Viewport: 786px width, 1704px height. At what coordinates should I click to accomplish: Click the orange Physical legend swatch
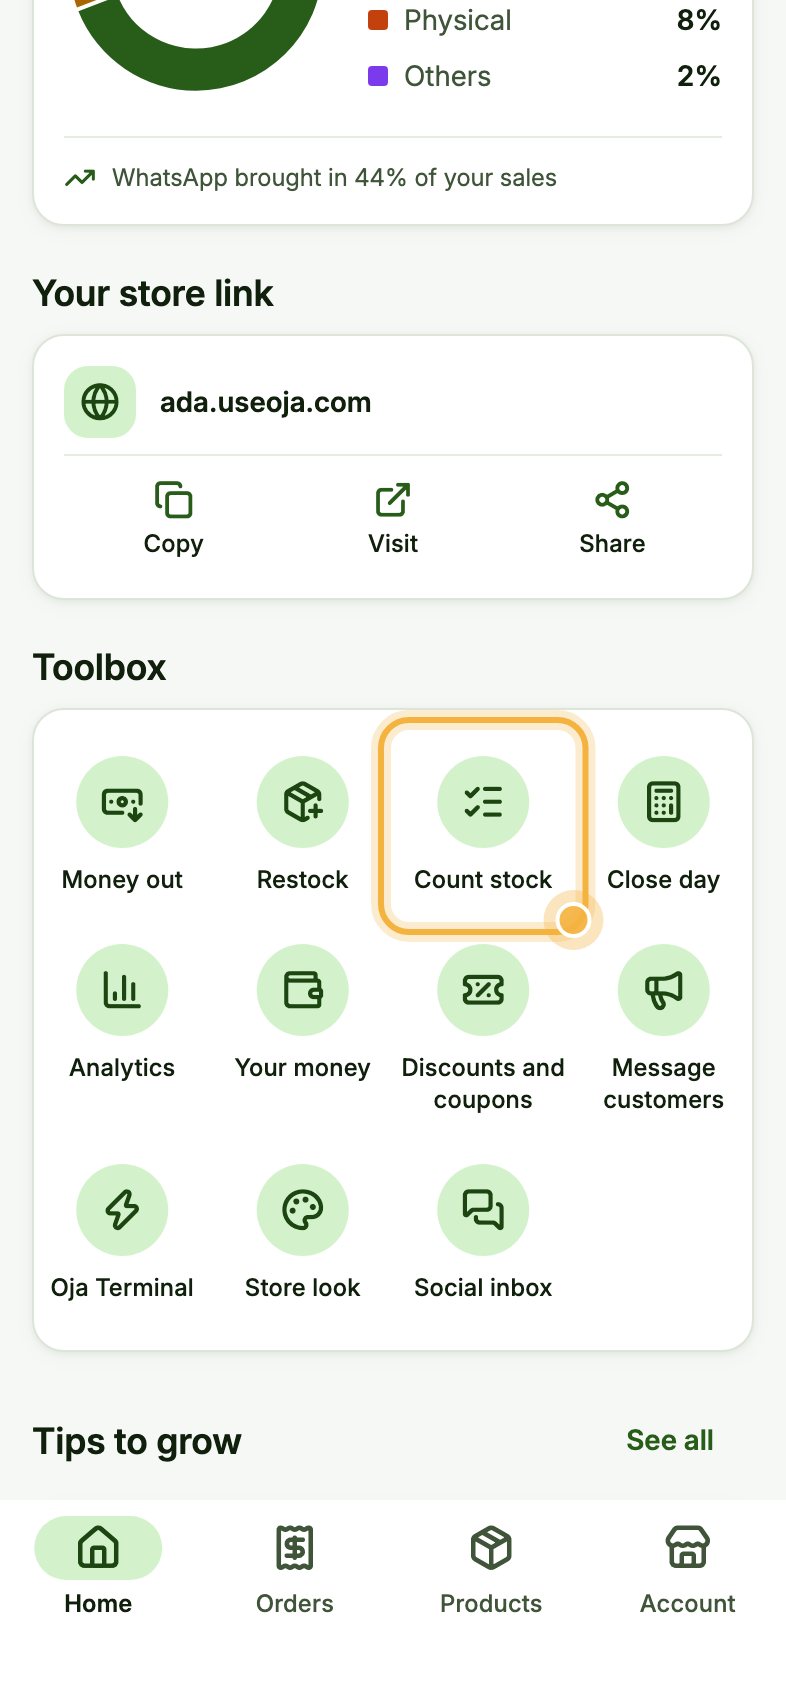click(x=378, y=20)
